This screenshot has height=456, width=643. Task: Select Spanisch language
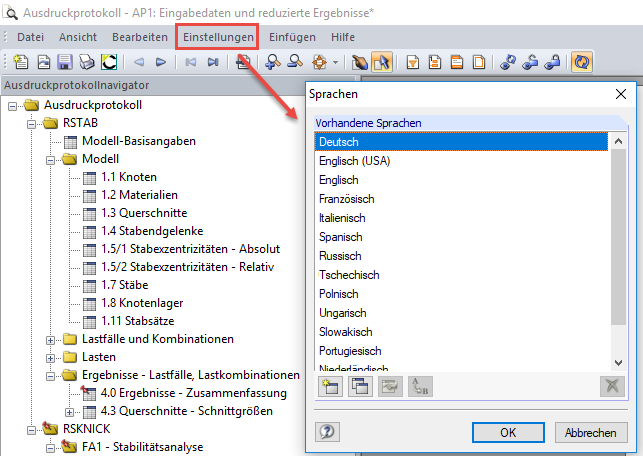coord(461,237)
